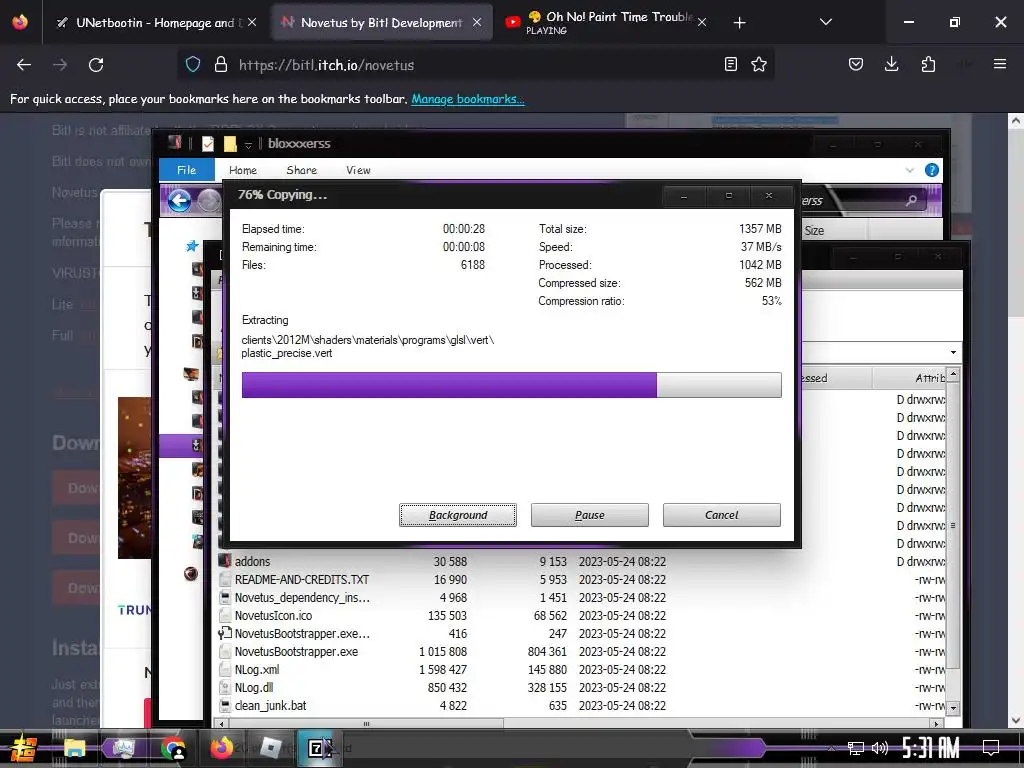The width and height of the screenshot is (1024, 768).
Task: Open the Share ribbon tab
Action: pos(302,170)
